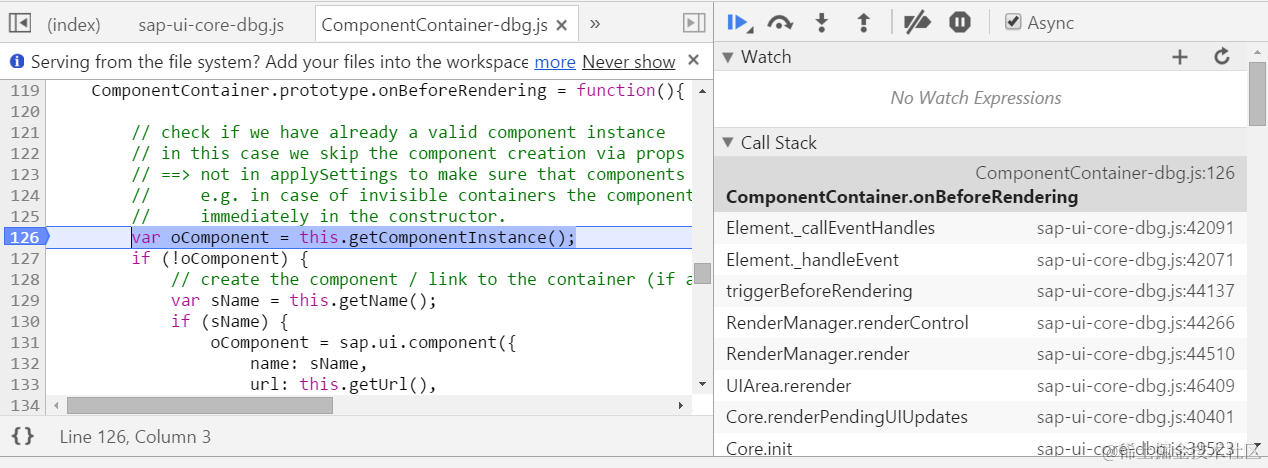Switch to the (index) file tab

pos(73,24)
